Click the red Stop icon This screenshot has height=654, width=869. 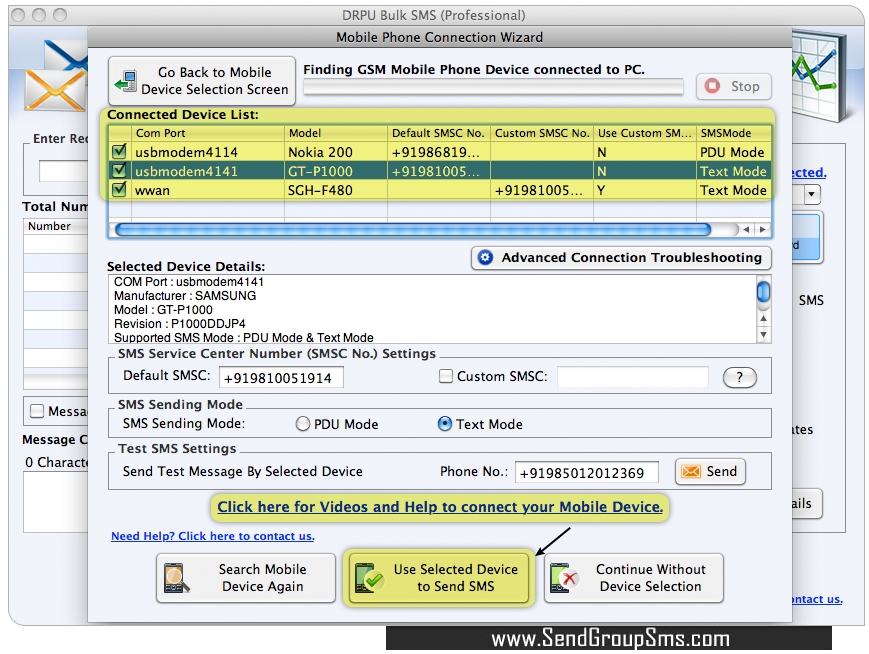[712, 86]
